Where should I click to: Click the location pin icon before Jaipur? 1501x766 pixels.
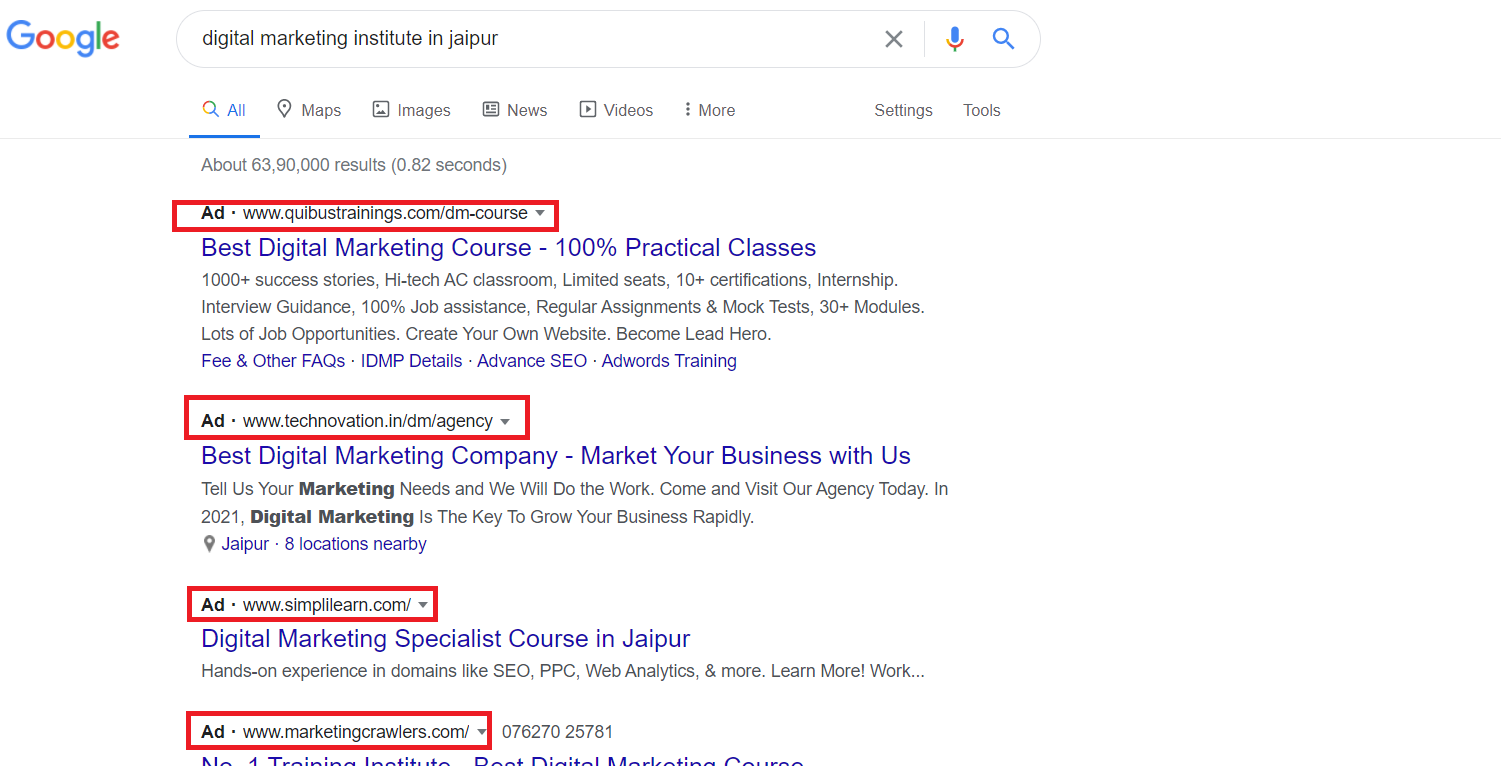[208, 543]
